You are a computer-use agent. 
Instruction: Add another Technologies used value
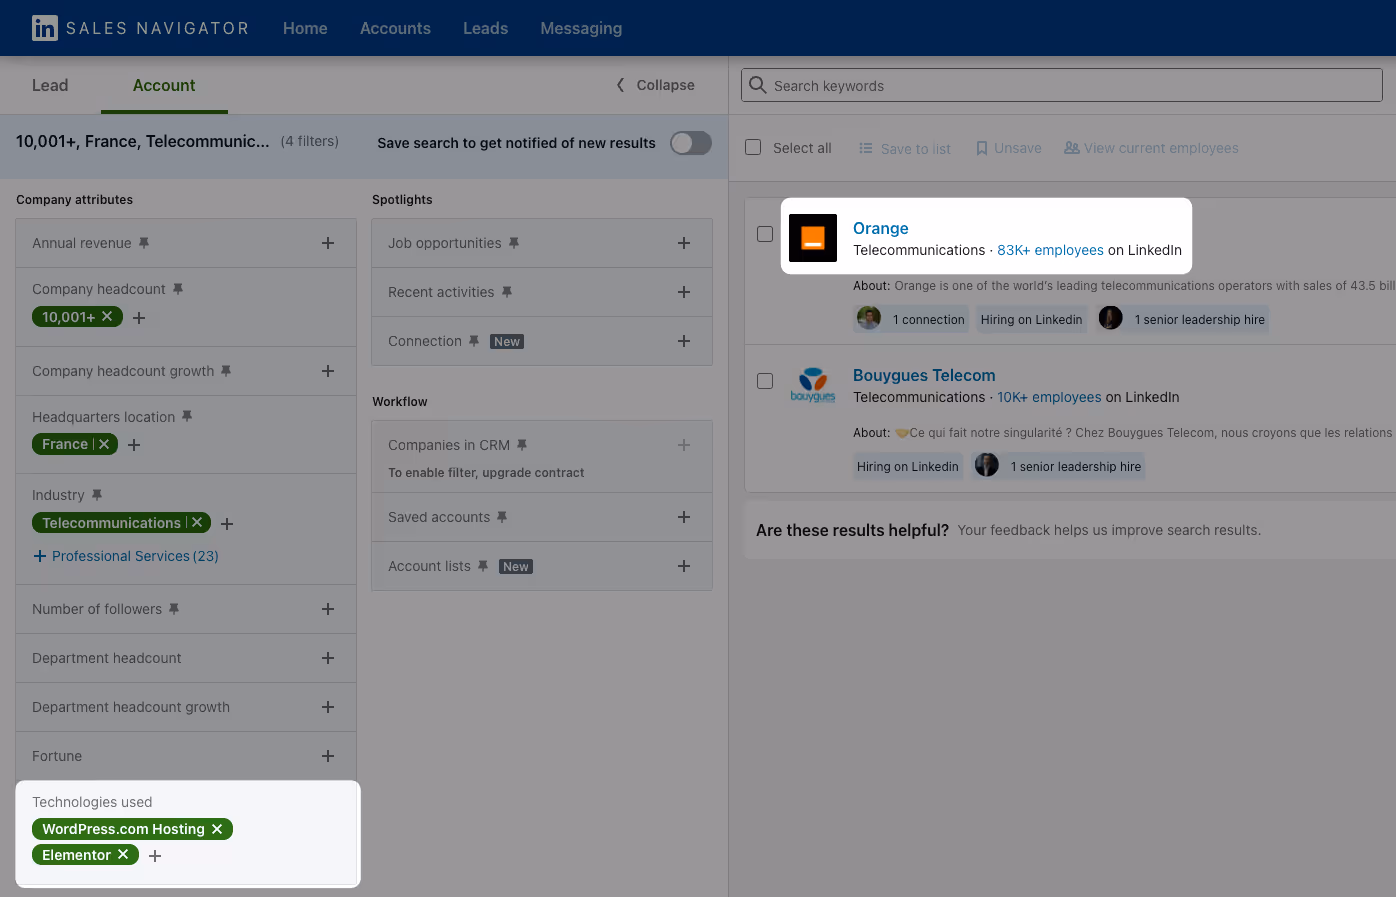[x=155, y=856]
